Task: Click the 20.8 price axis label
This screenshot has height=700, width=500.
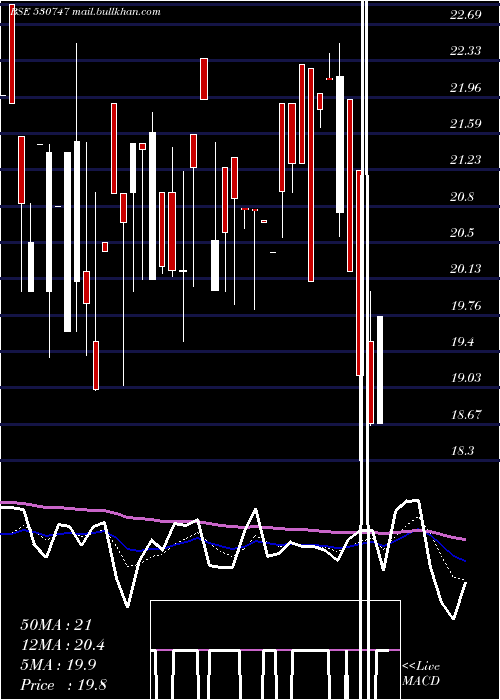Action: click(x=462, y=196)
